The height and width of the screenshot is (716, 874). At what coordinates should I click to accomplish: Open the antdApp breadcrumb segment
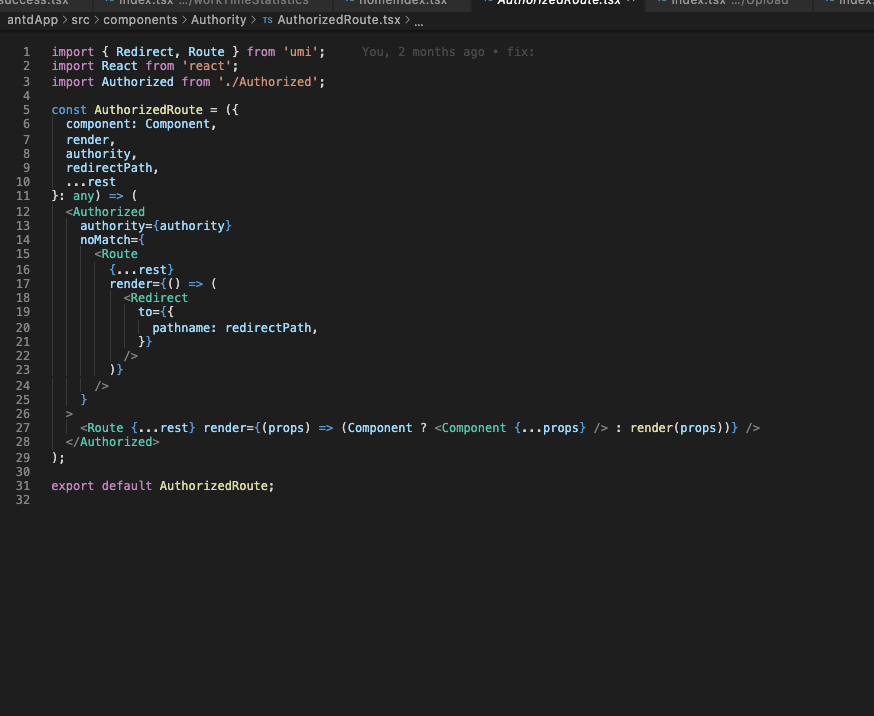[32, 20]
